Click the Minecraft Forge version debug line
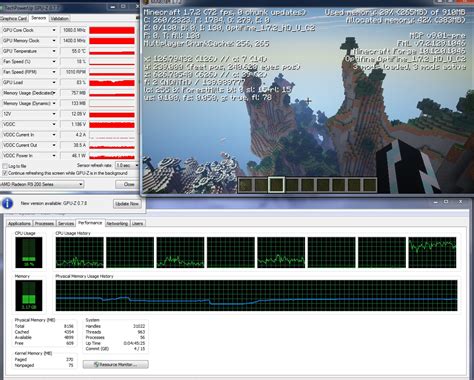474x380 pixels. [409, 51]
